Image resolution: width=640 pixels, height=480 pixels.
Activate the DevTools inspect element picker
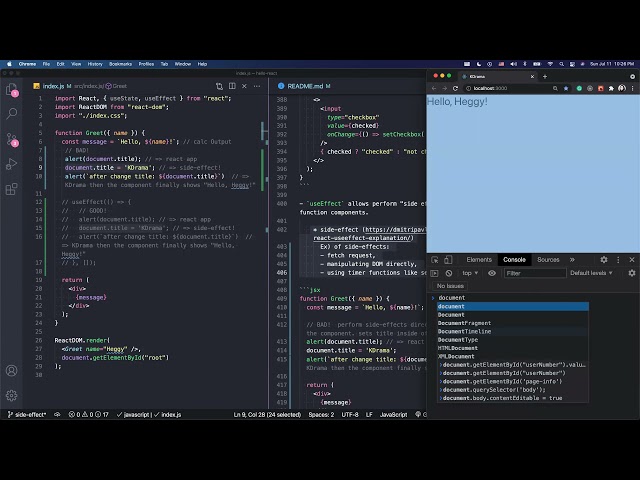(435, 260)
